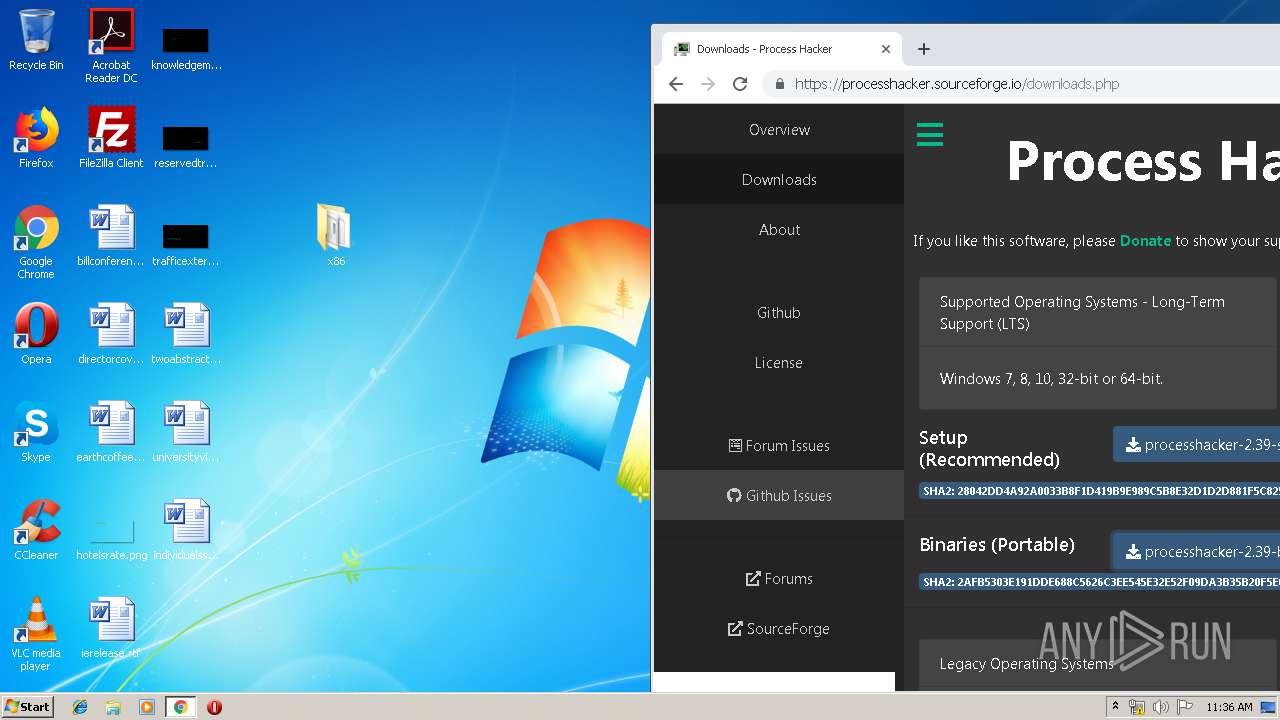Select directorcov... Word document
Screen dimensions: 1280x720
pos(111,334)
